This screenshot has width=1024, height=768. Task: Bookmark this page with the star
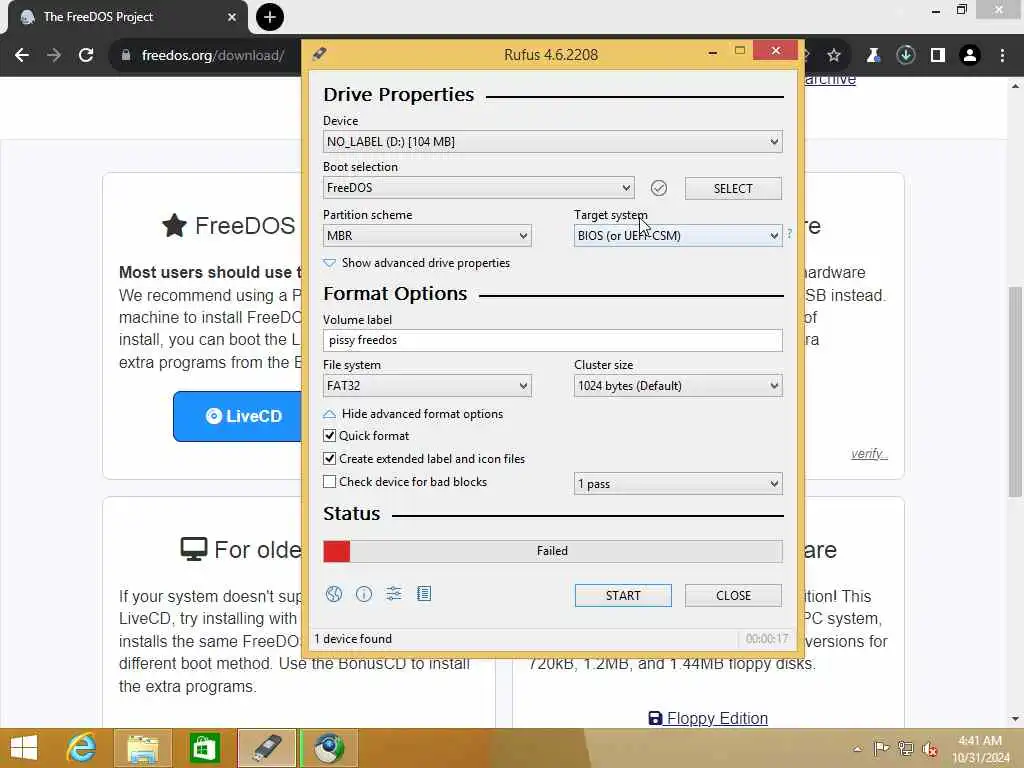point(834,56)
